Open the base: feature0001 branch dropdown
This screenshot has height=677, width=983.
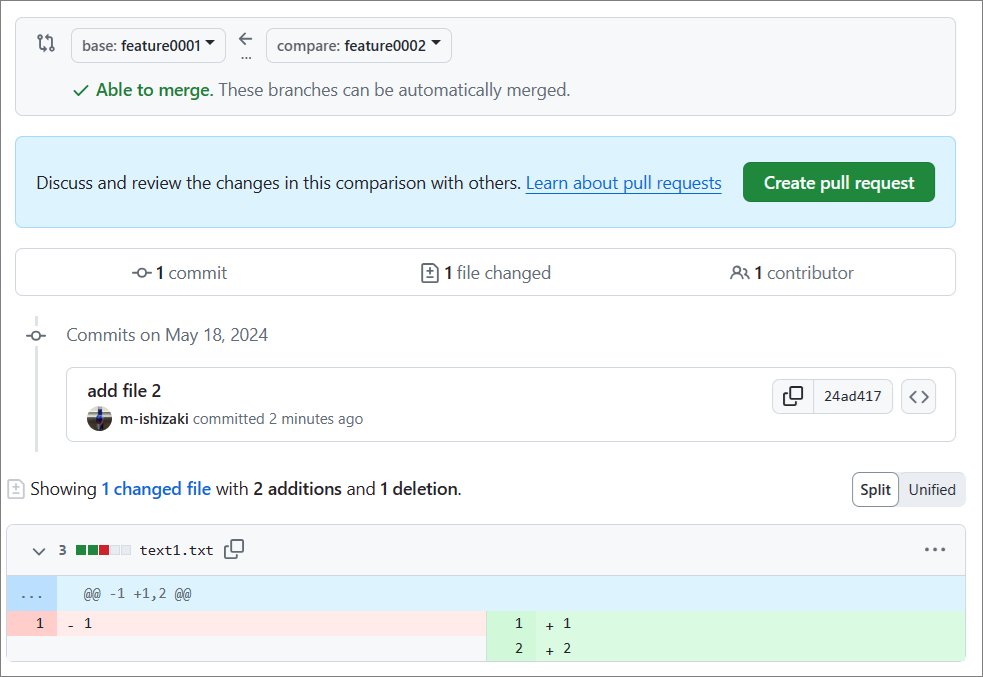tap(148, 44)
